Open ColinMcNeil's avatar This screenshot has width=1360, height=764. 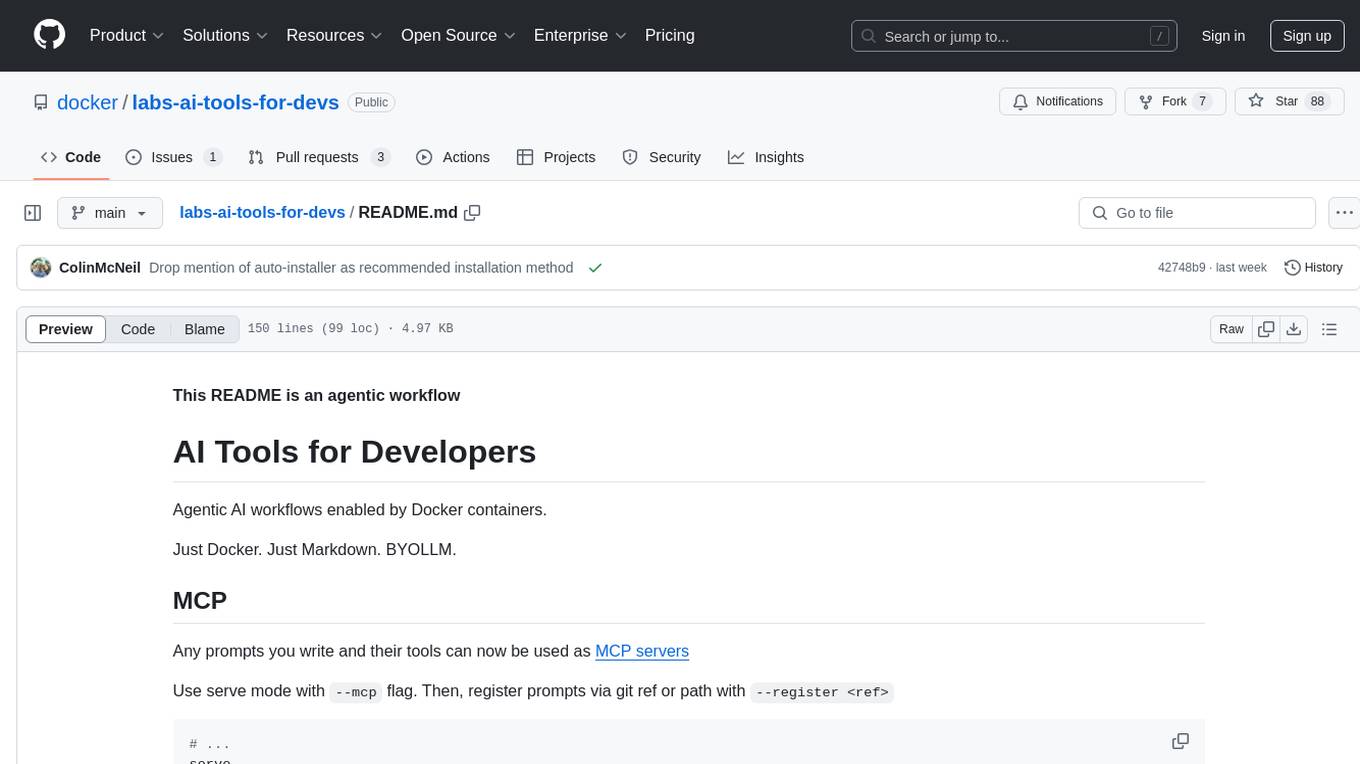tap(41, 267)
